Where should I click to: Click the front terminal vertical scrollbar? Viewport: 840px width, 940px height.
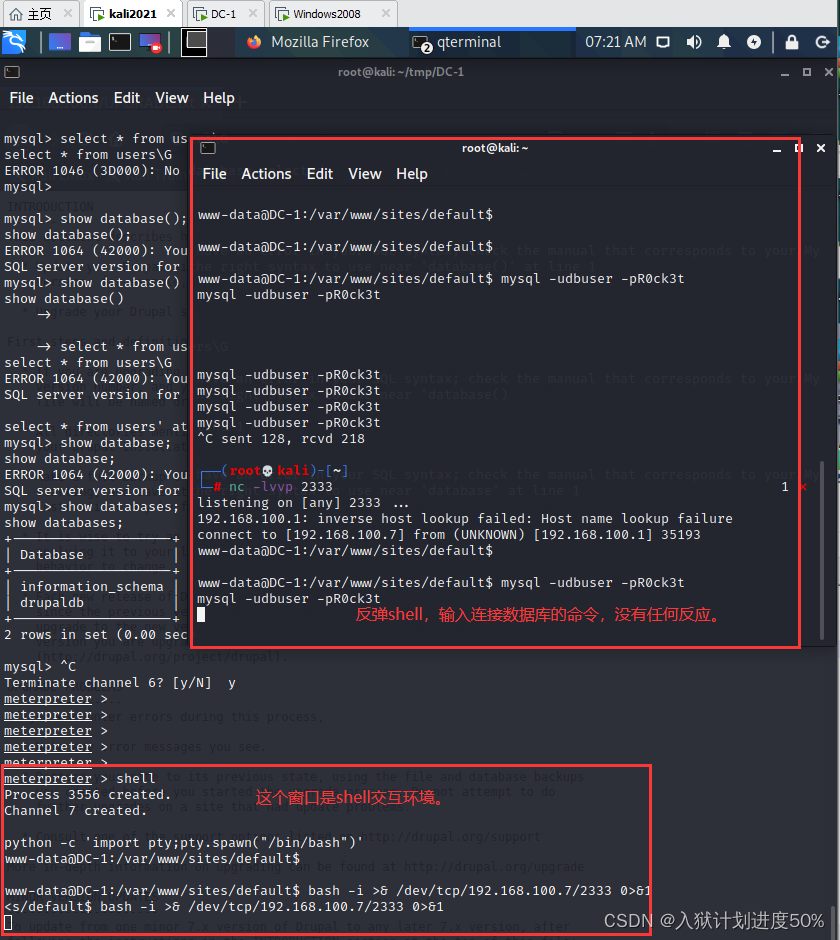pyautogui.click(x=821, y=550)
